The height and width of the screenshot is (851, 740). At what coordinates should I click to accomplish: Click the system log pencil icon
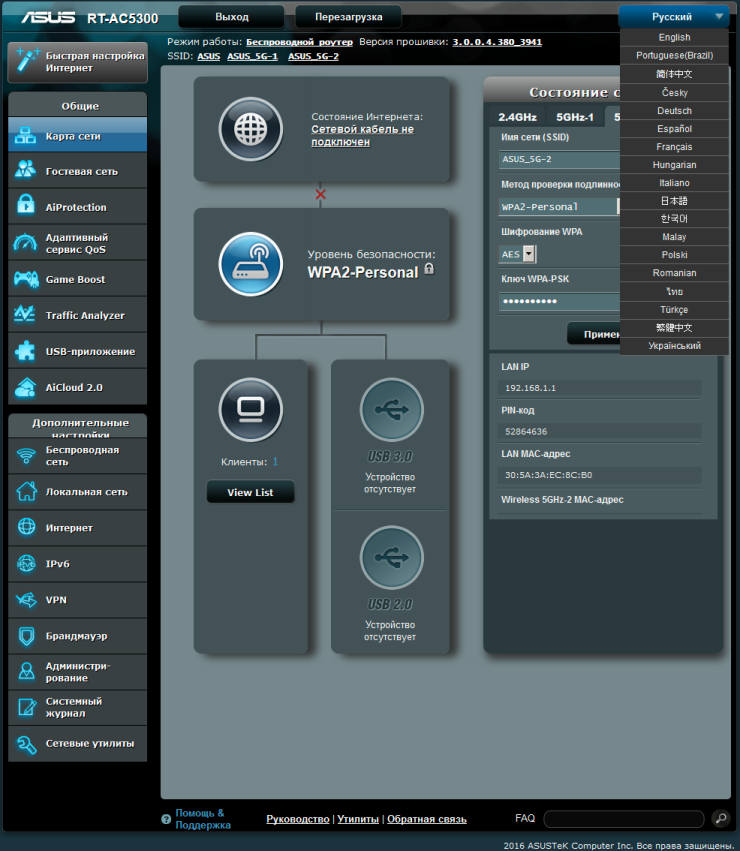26,707
